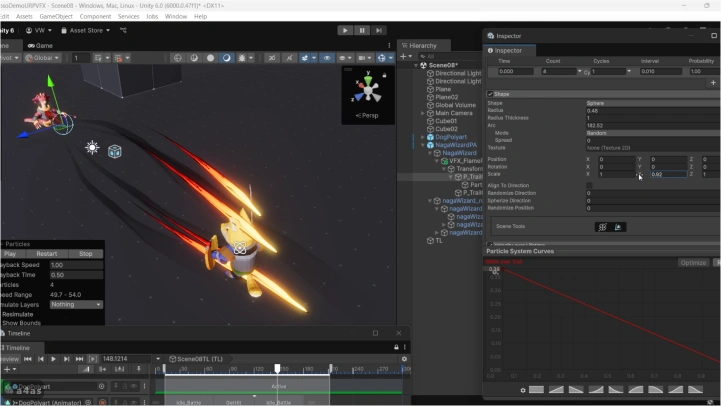Click the cube gizmo icon in scene view

tap(114, 151)
